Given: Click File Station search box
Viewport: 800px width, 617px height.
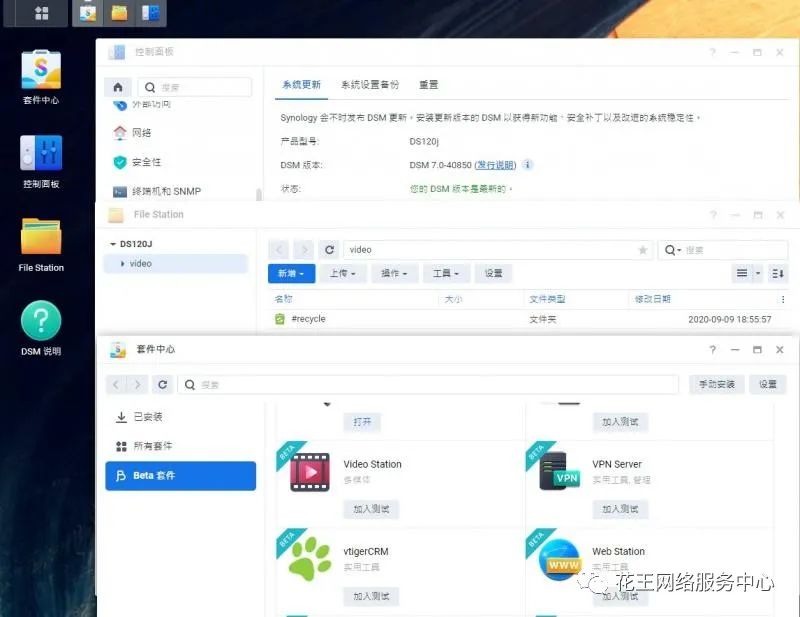Looking at the screenshot, I should pyautogui.click(x=723, y=250).
